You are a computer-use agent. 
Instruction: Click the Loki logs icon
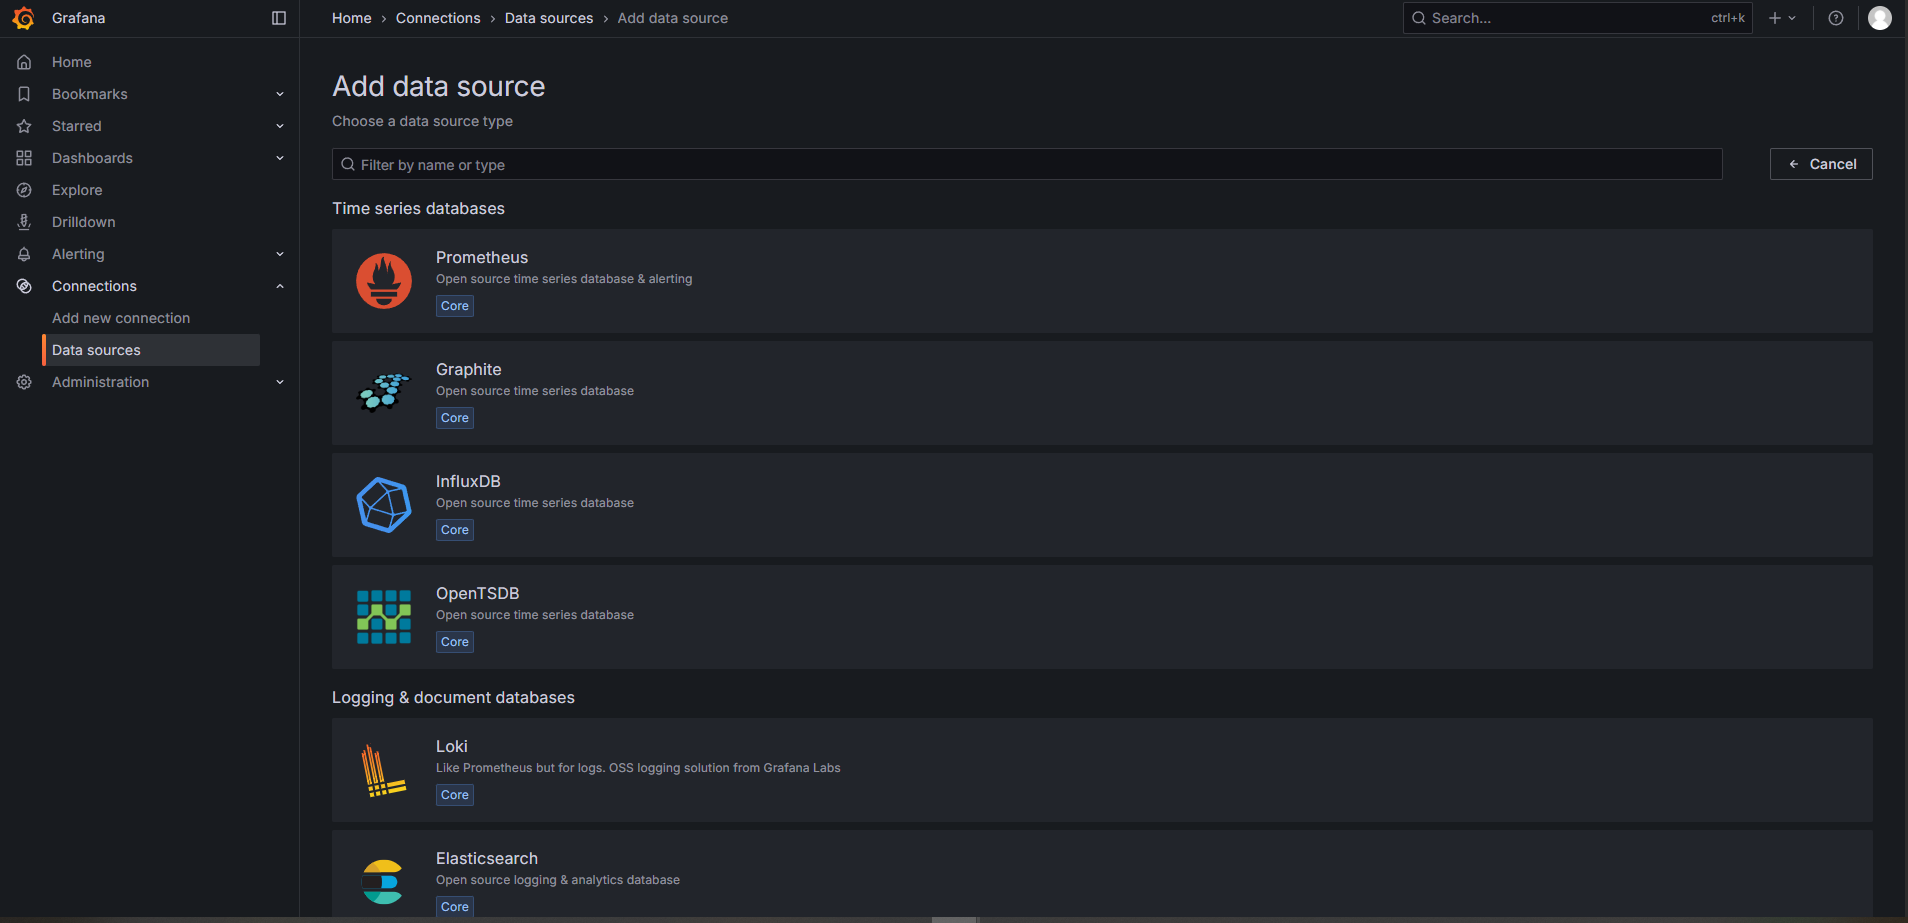(x=384, y=770)
